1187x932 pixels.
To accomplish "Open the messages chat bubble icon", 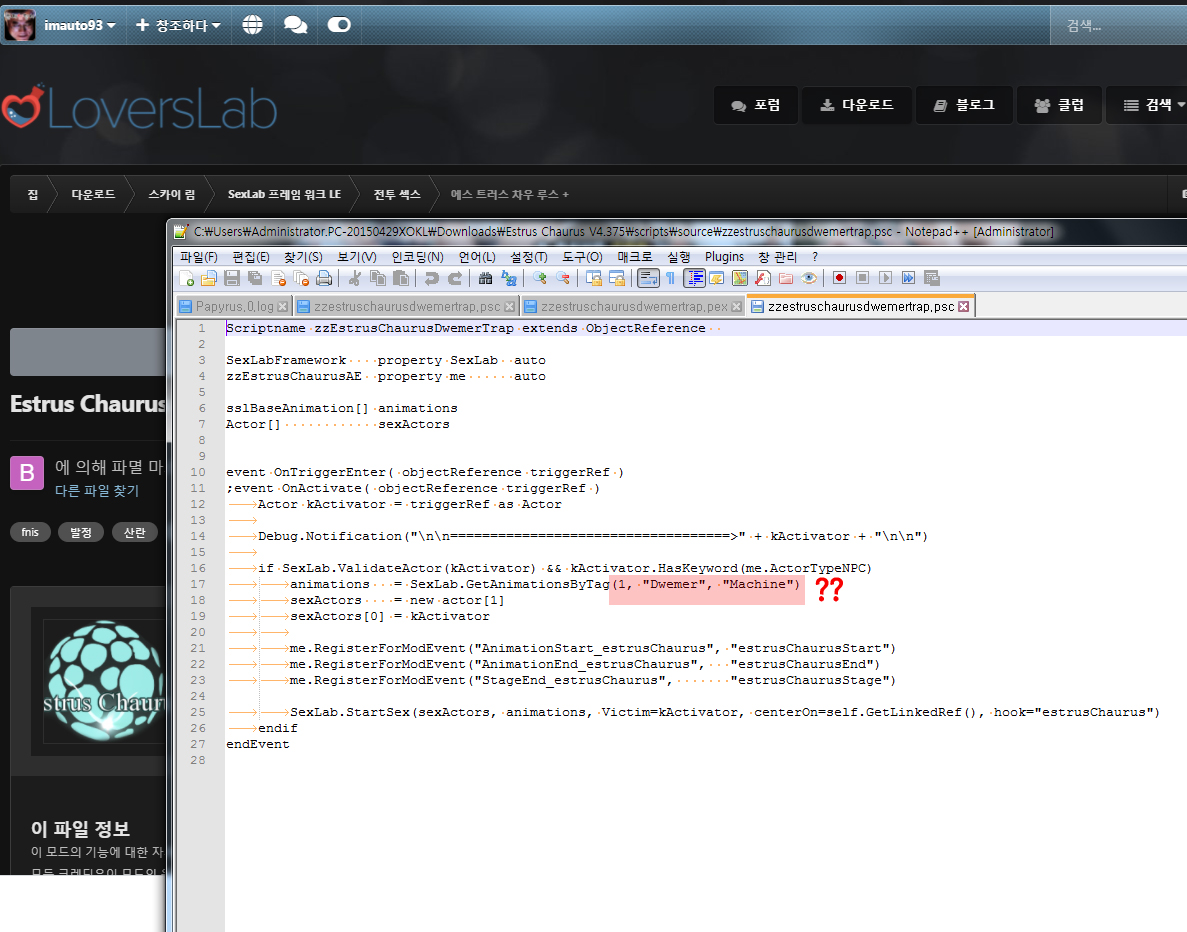I will [295, 25].
